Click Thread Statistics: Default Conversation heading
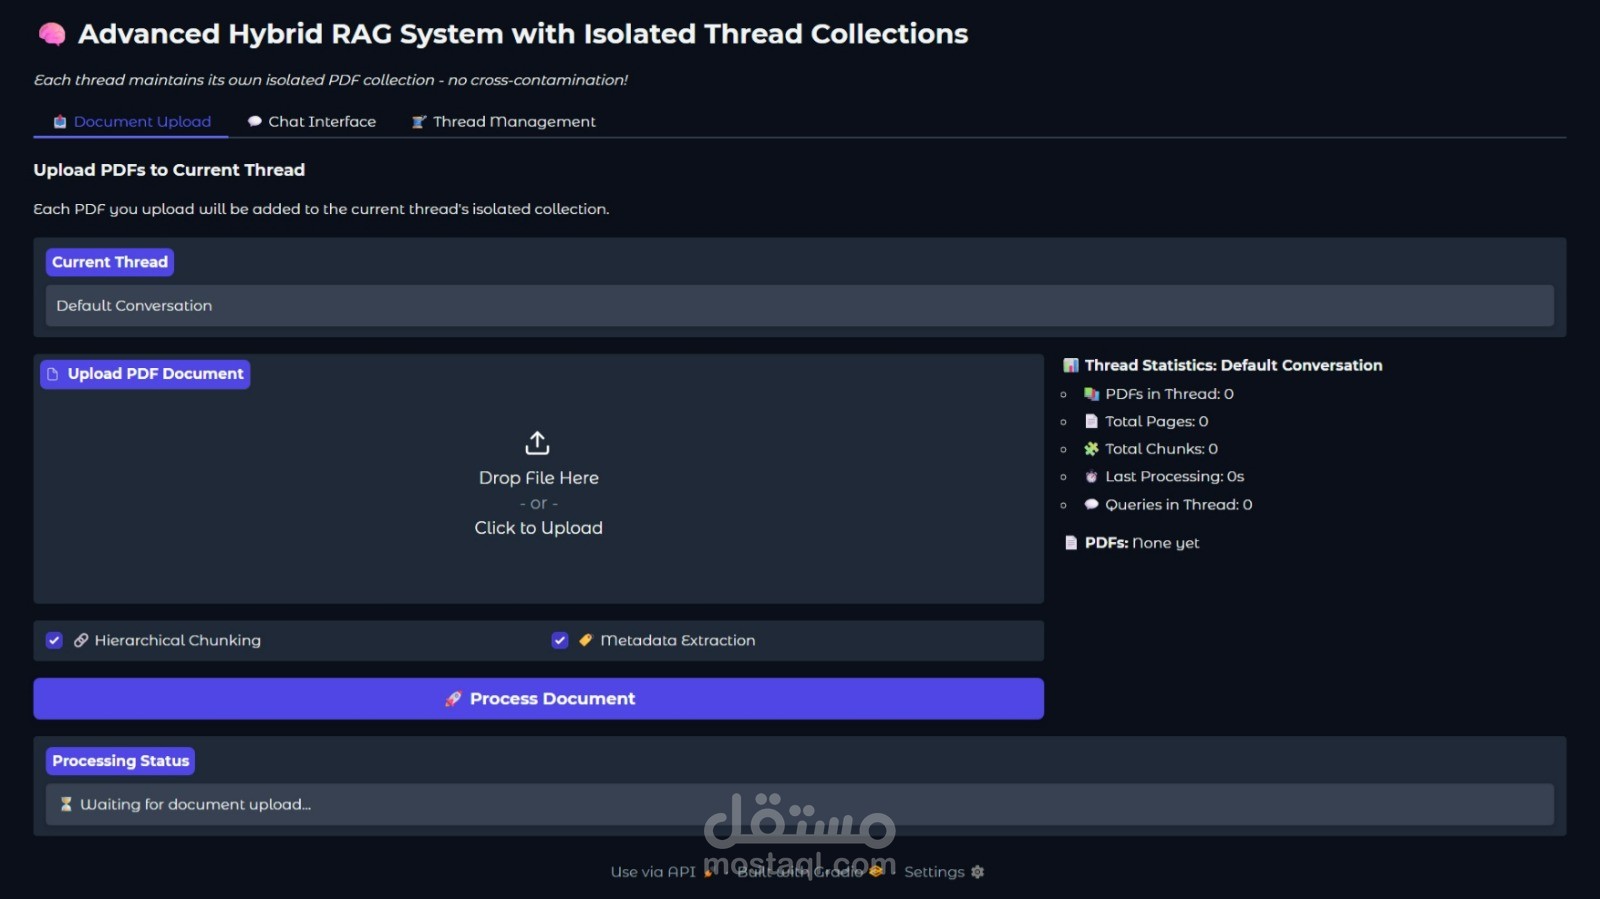Screen dimensions: 1600x899 click(1233, 366)
